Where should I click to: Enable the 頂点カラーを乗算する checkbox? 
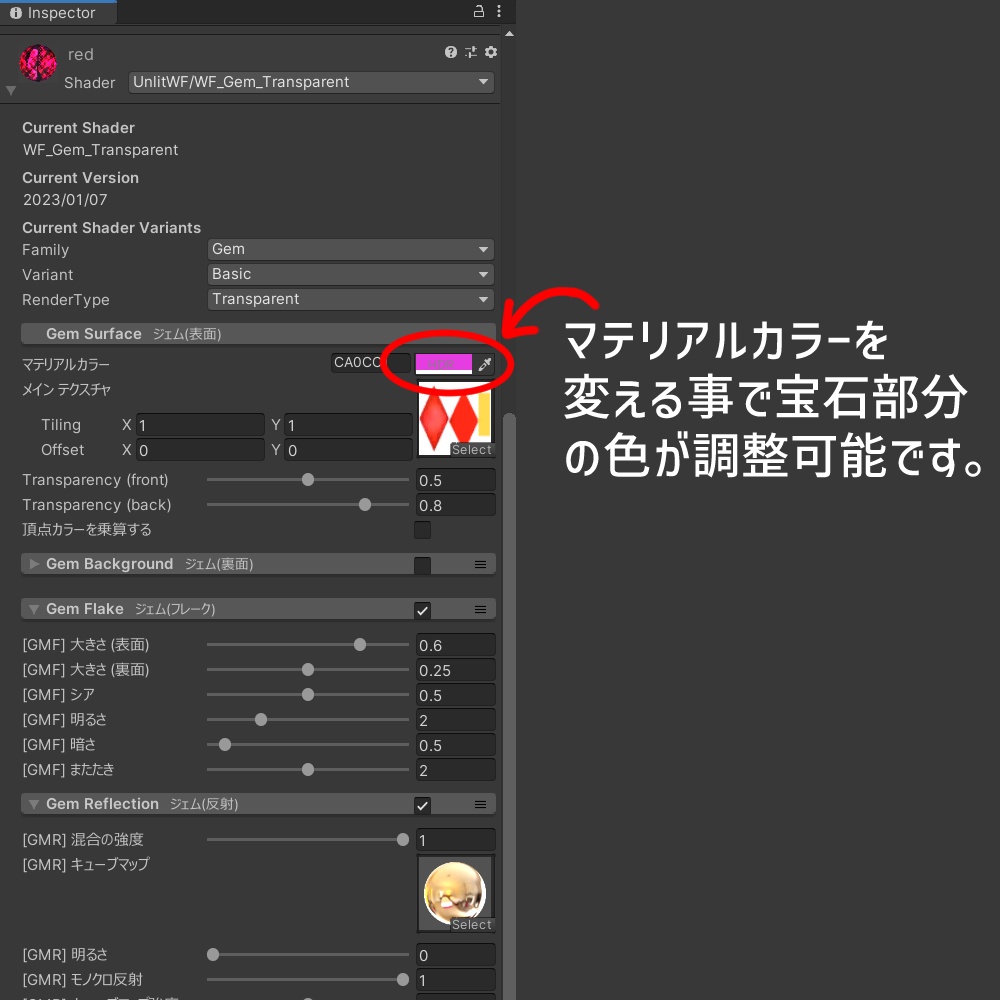[422, 530]
